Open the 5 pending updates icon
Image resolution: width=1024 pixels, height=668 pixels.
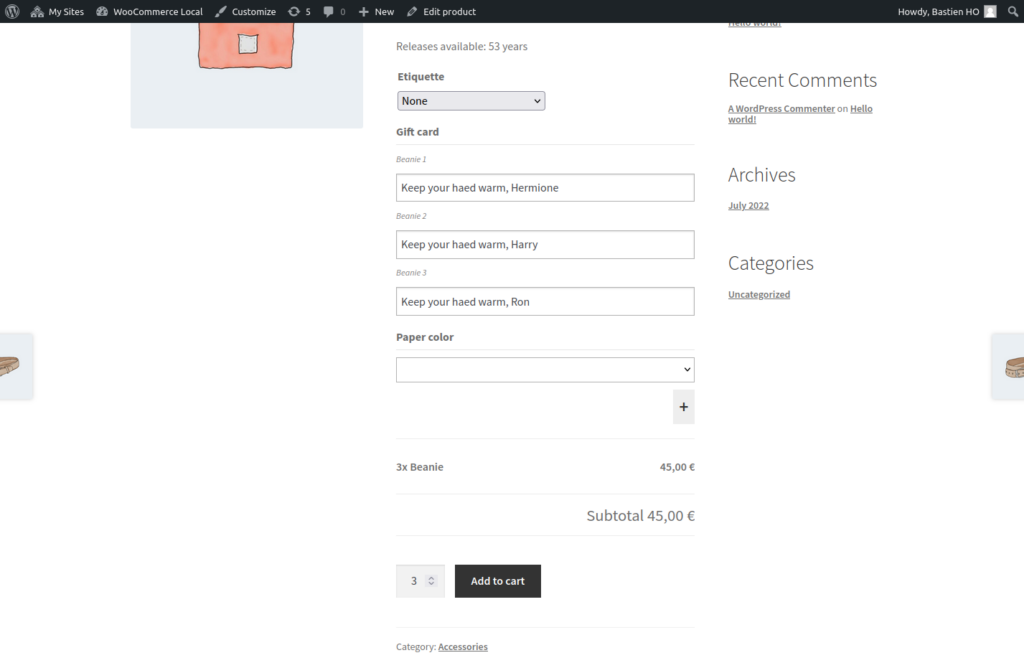click(299, 11)
